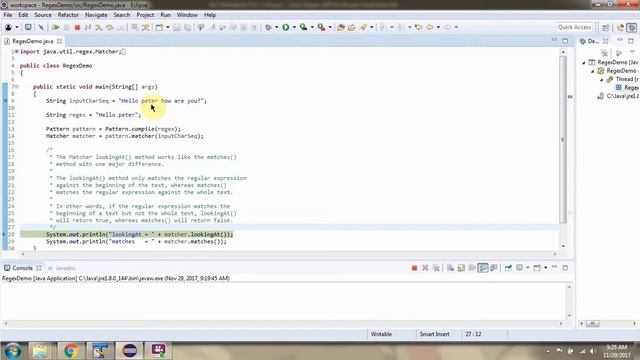Open the Source menu
This screenshot has height=360, width=640.
(43, 15)
